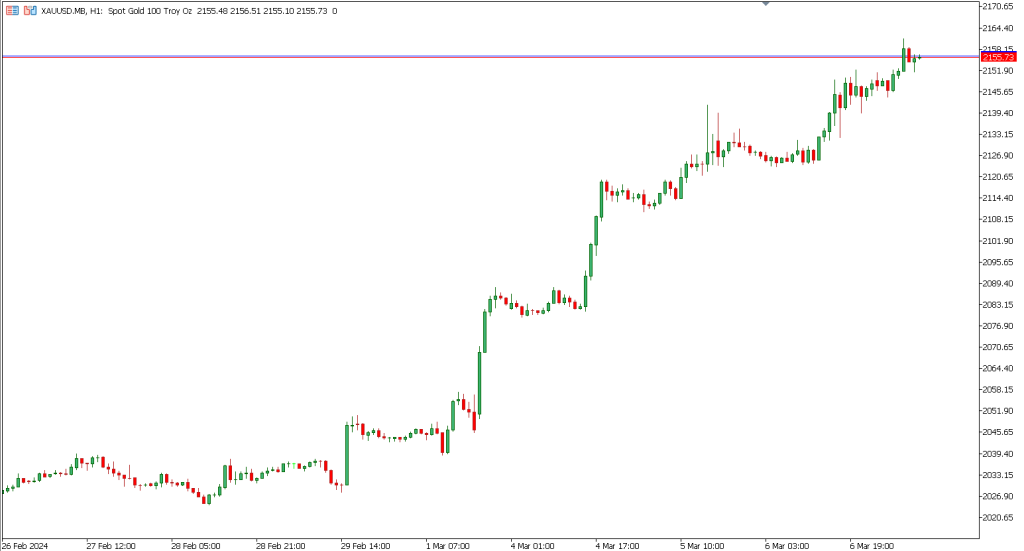This screenshot has height=551, width=1024.
Task: Click the 2051.90 price axis label
Action: click(x=998, y=411)
